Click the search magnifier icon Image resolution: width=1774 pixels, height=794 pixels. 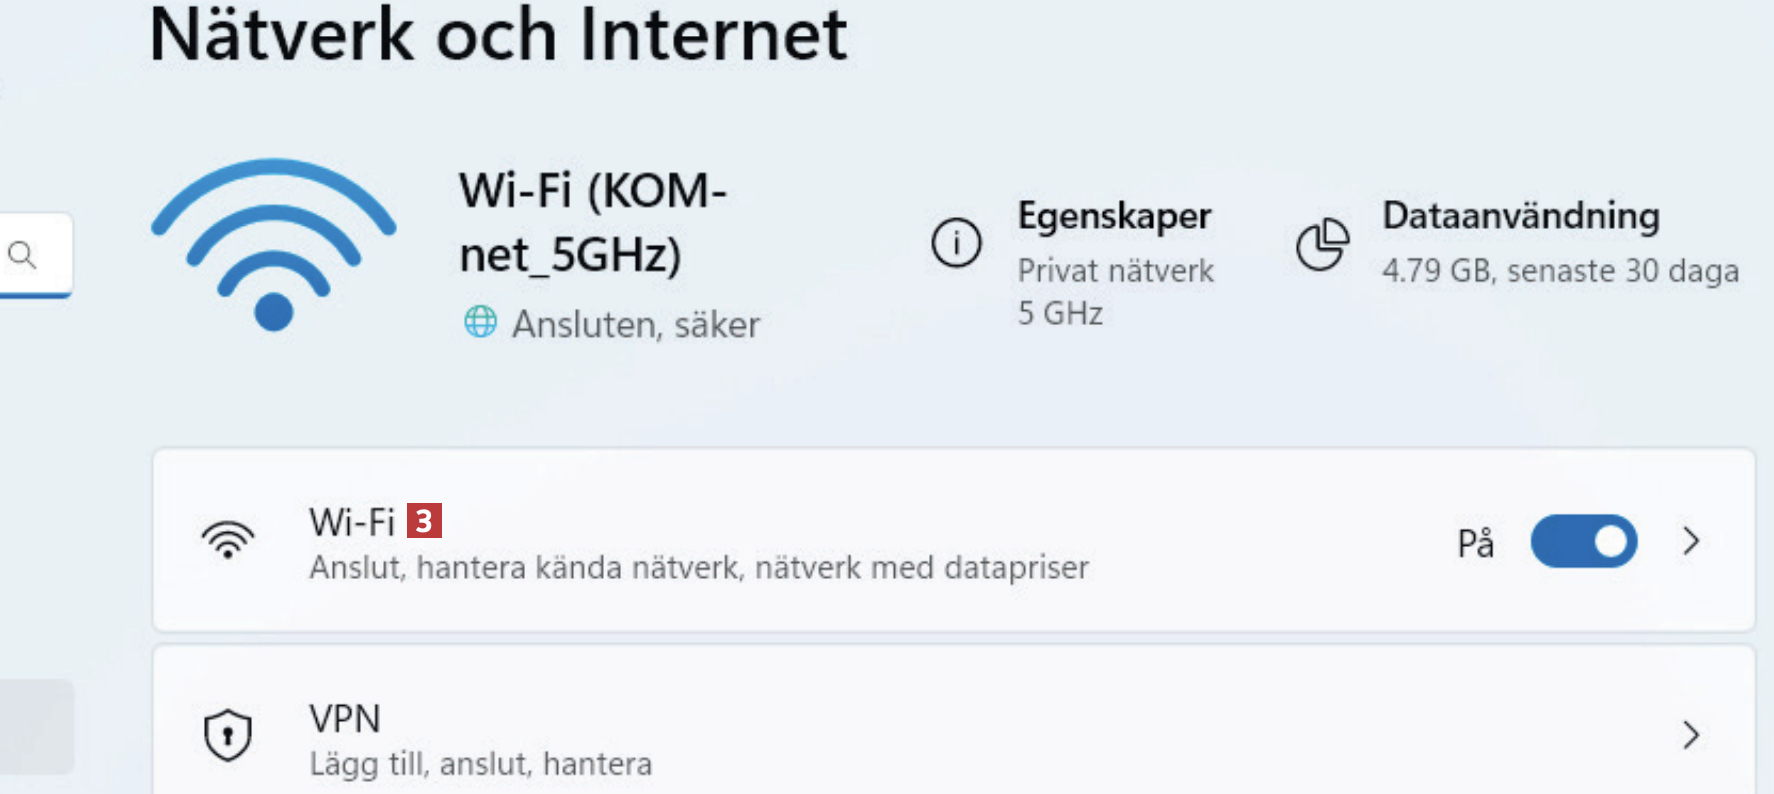22,255
